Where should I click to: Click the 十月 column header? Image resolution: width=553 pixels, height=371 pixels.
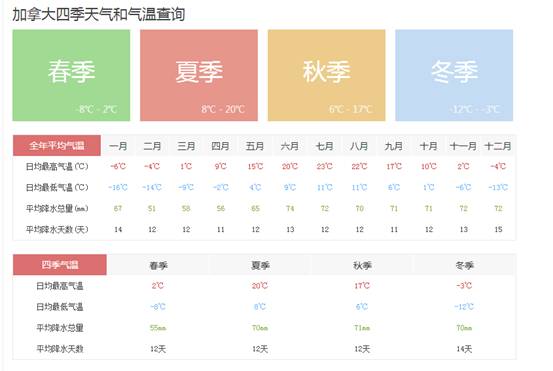pyautogui.click(x=429, y=146)
